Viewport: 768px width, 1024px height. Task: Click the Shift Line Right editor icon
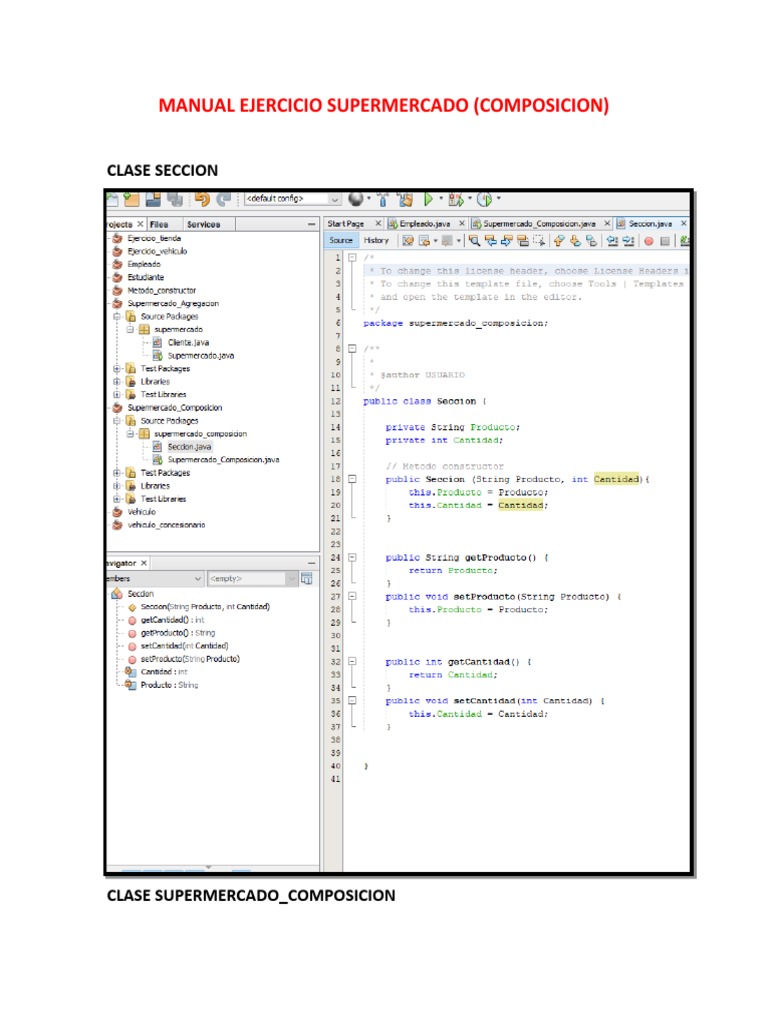tap(628, 241)
